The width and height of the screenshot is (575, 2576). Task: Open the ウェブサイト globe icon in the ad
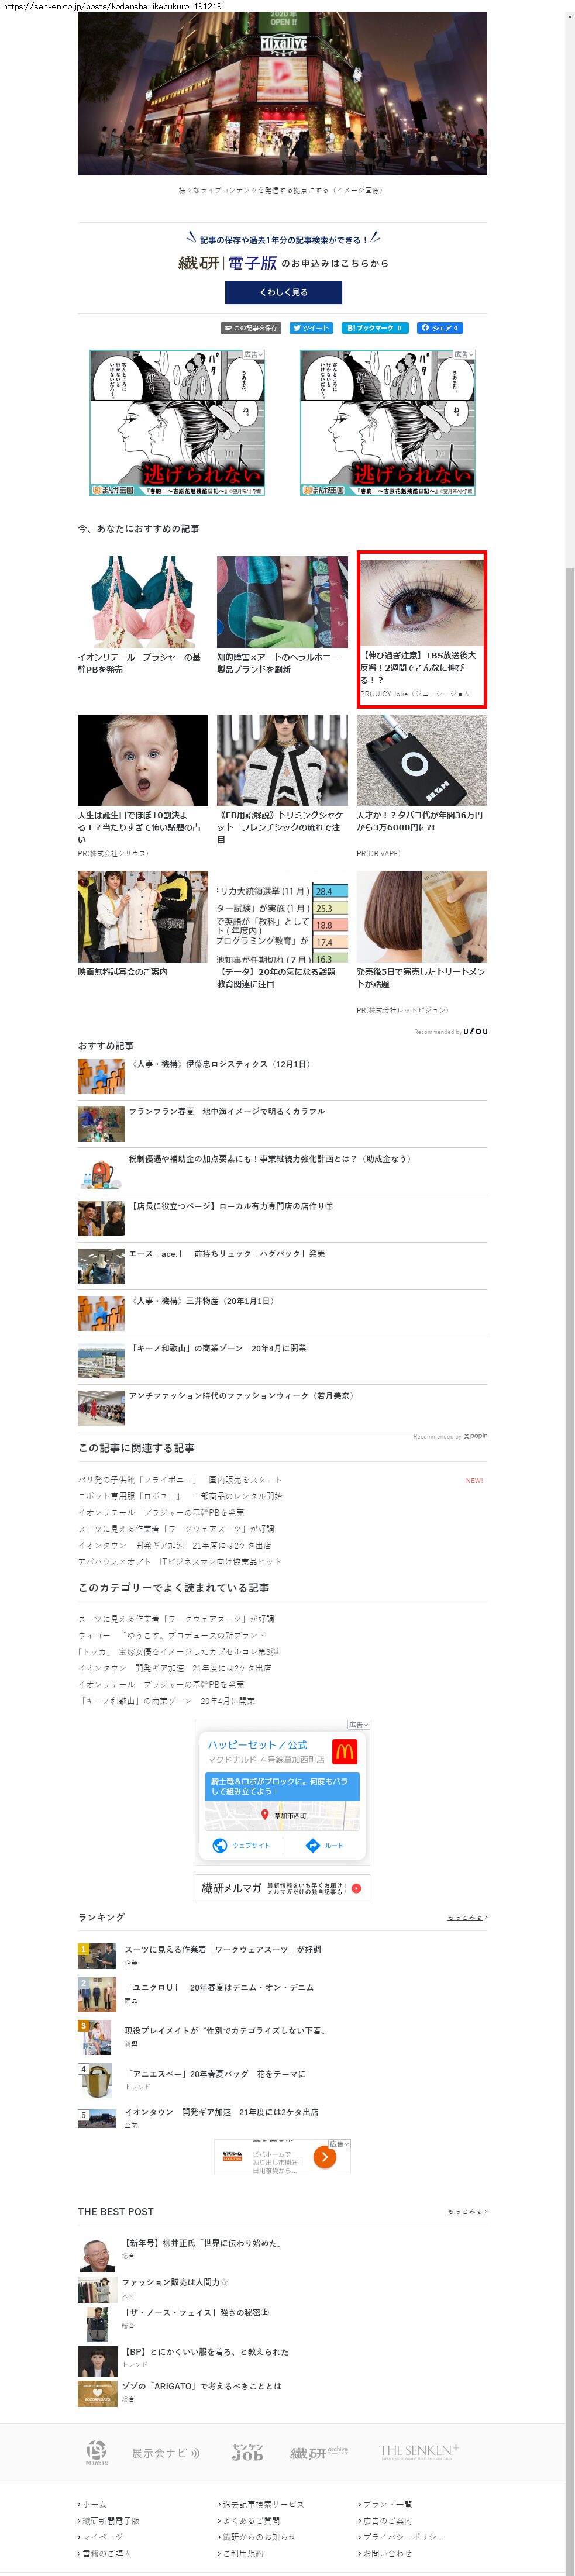pos(220,1845)
